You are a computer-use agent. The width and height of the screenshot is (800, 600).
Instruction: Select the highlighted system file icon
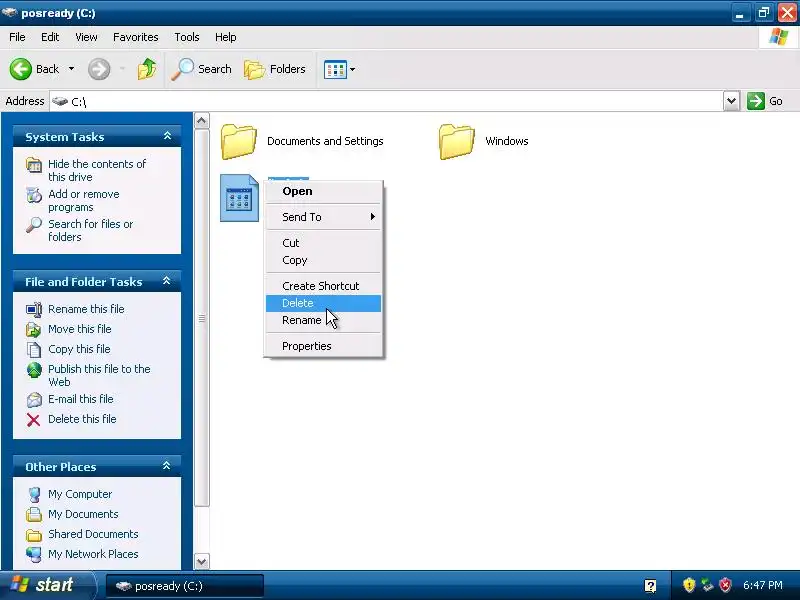[239, 198]
